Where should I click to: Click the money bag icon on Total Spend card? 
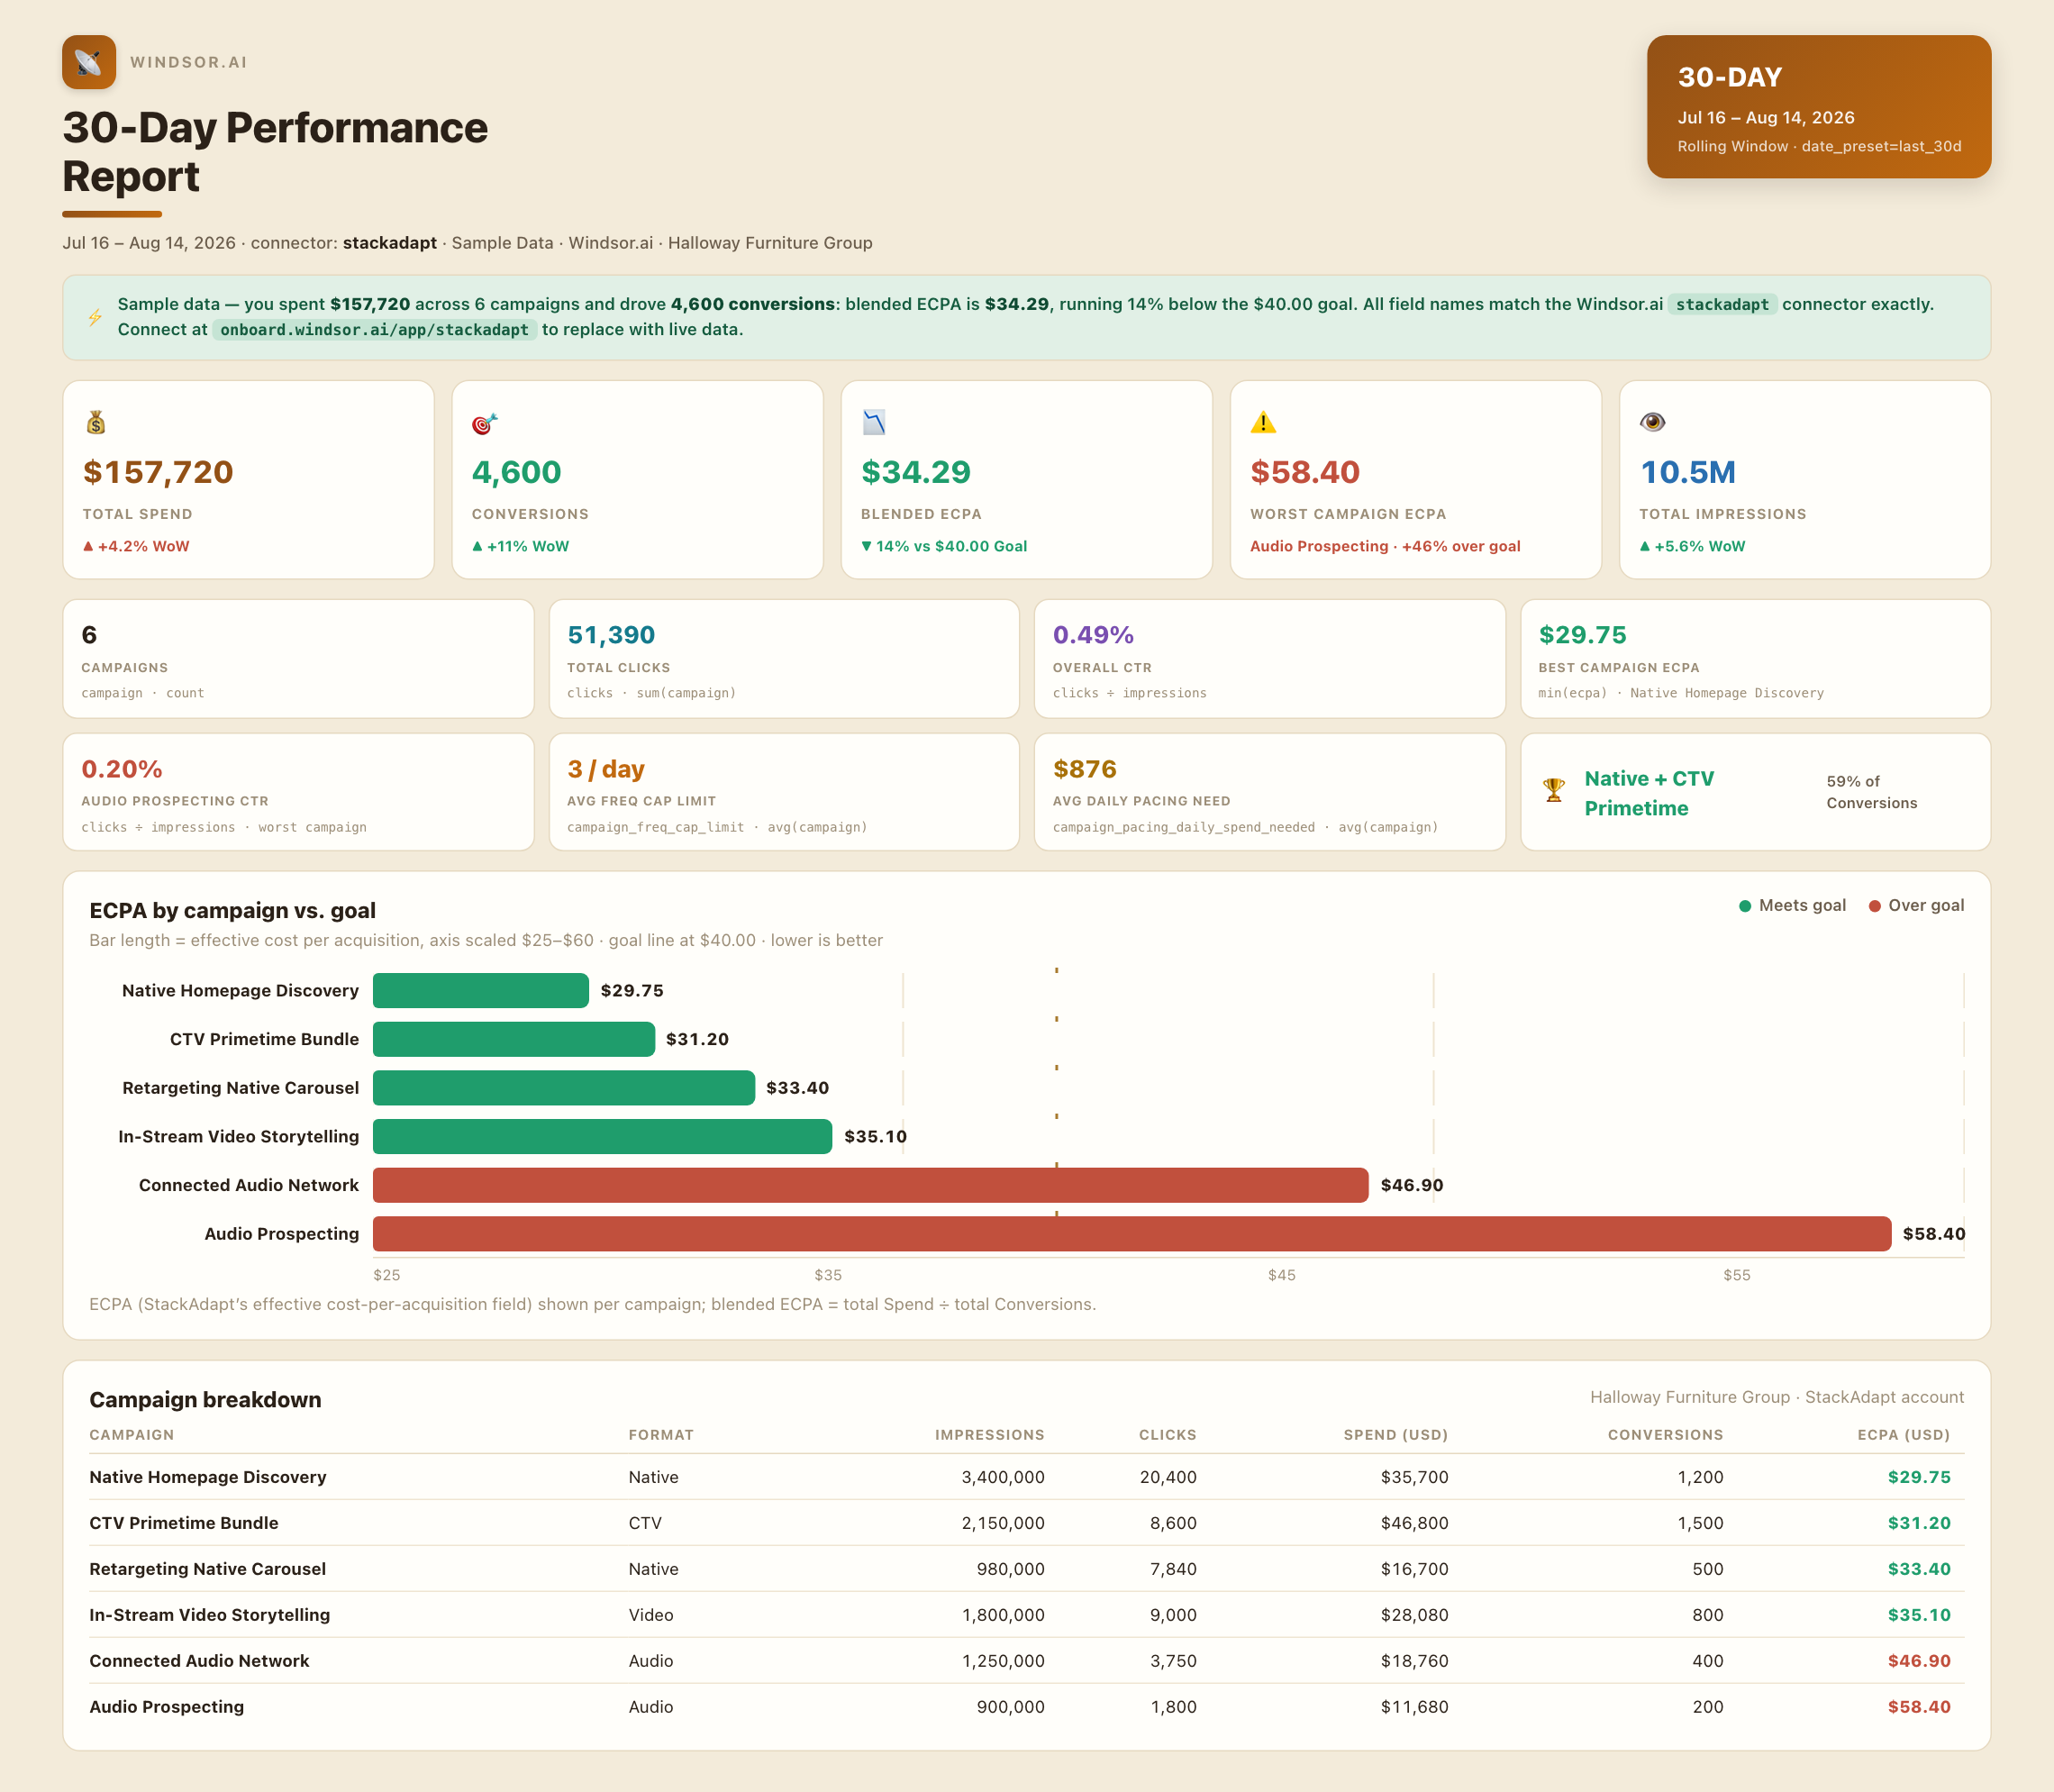pyautogui.click(x=96, y=423)
